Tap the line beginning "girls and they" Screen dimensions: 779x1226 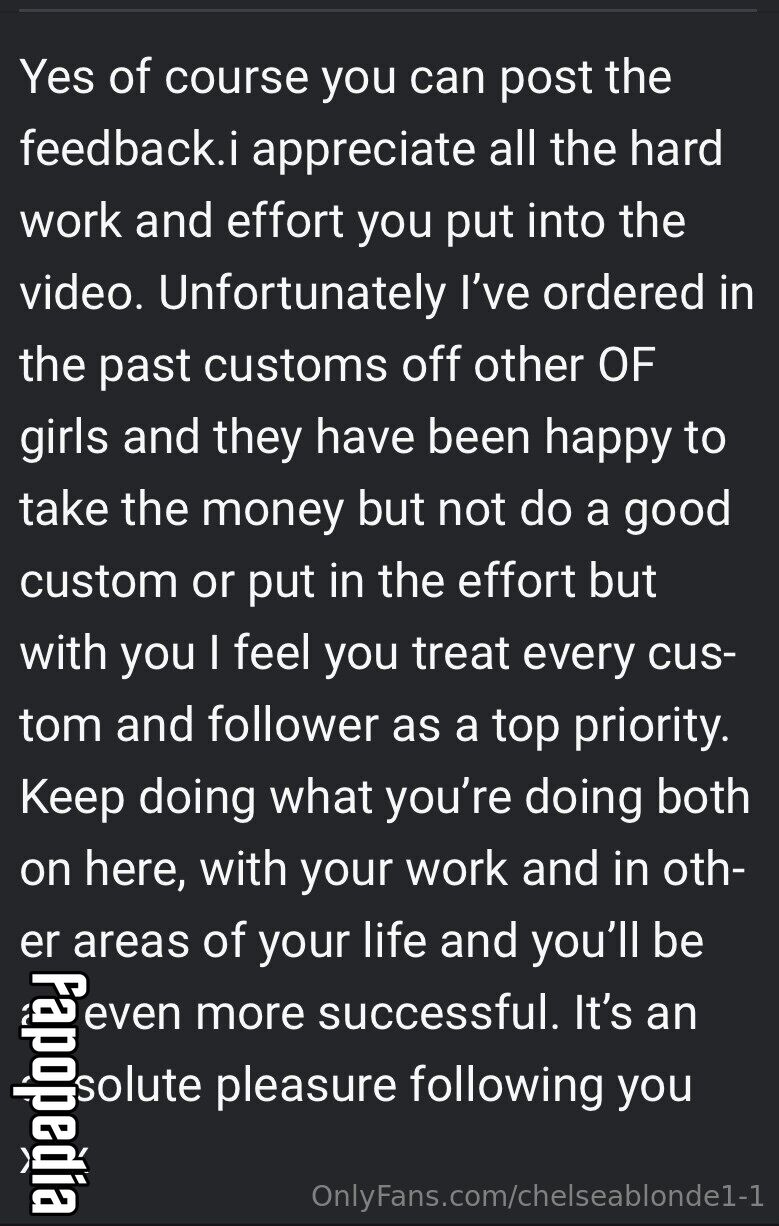tap(373, 438)
